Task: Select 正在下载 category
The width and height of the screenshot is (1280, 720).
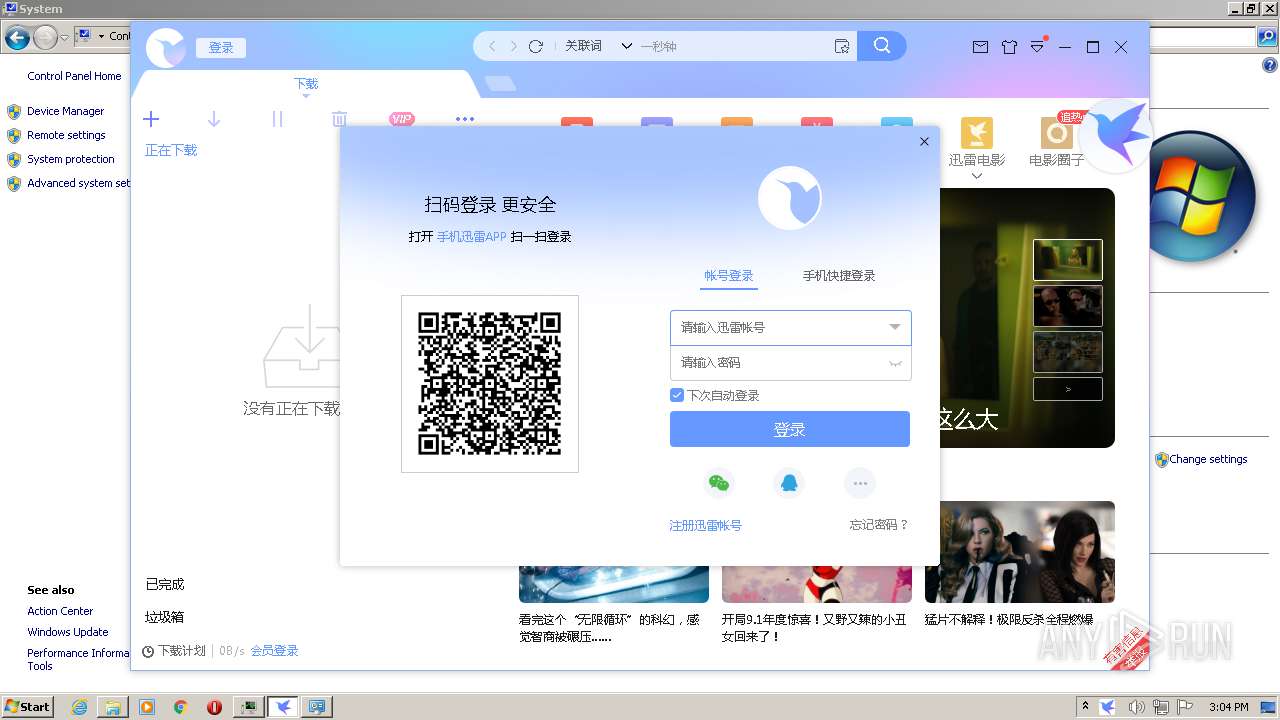Action: point(171,150)
